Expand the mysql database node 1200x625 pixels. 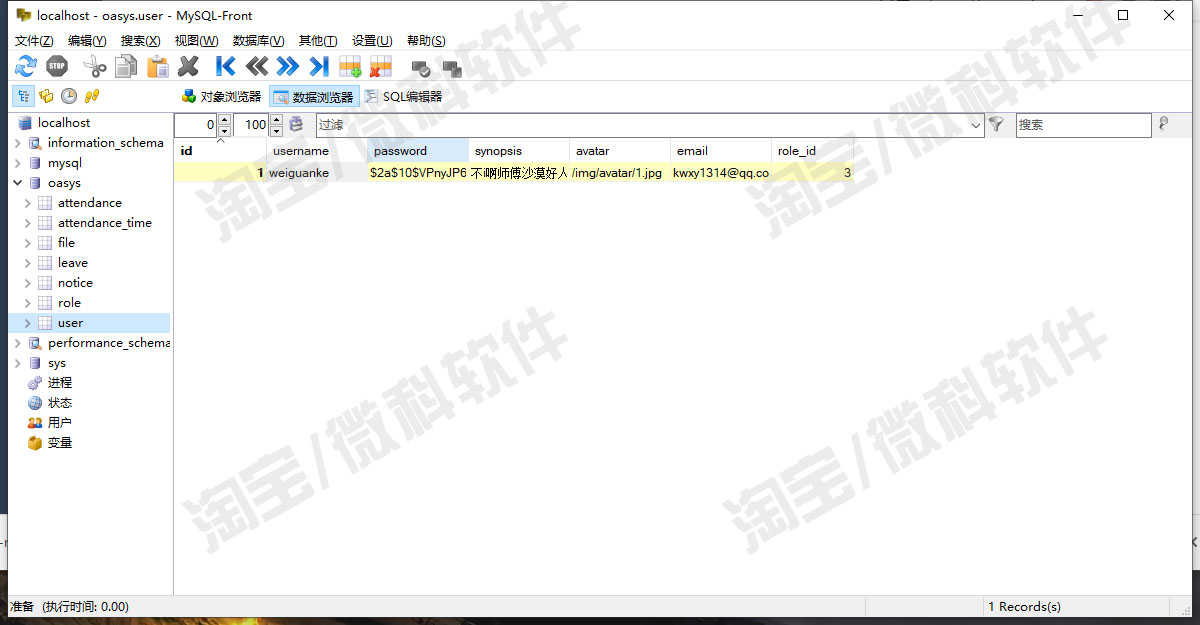pos(17,163)
